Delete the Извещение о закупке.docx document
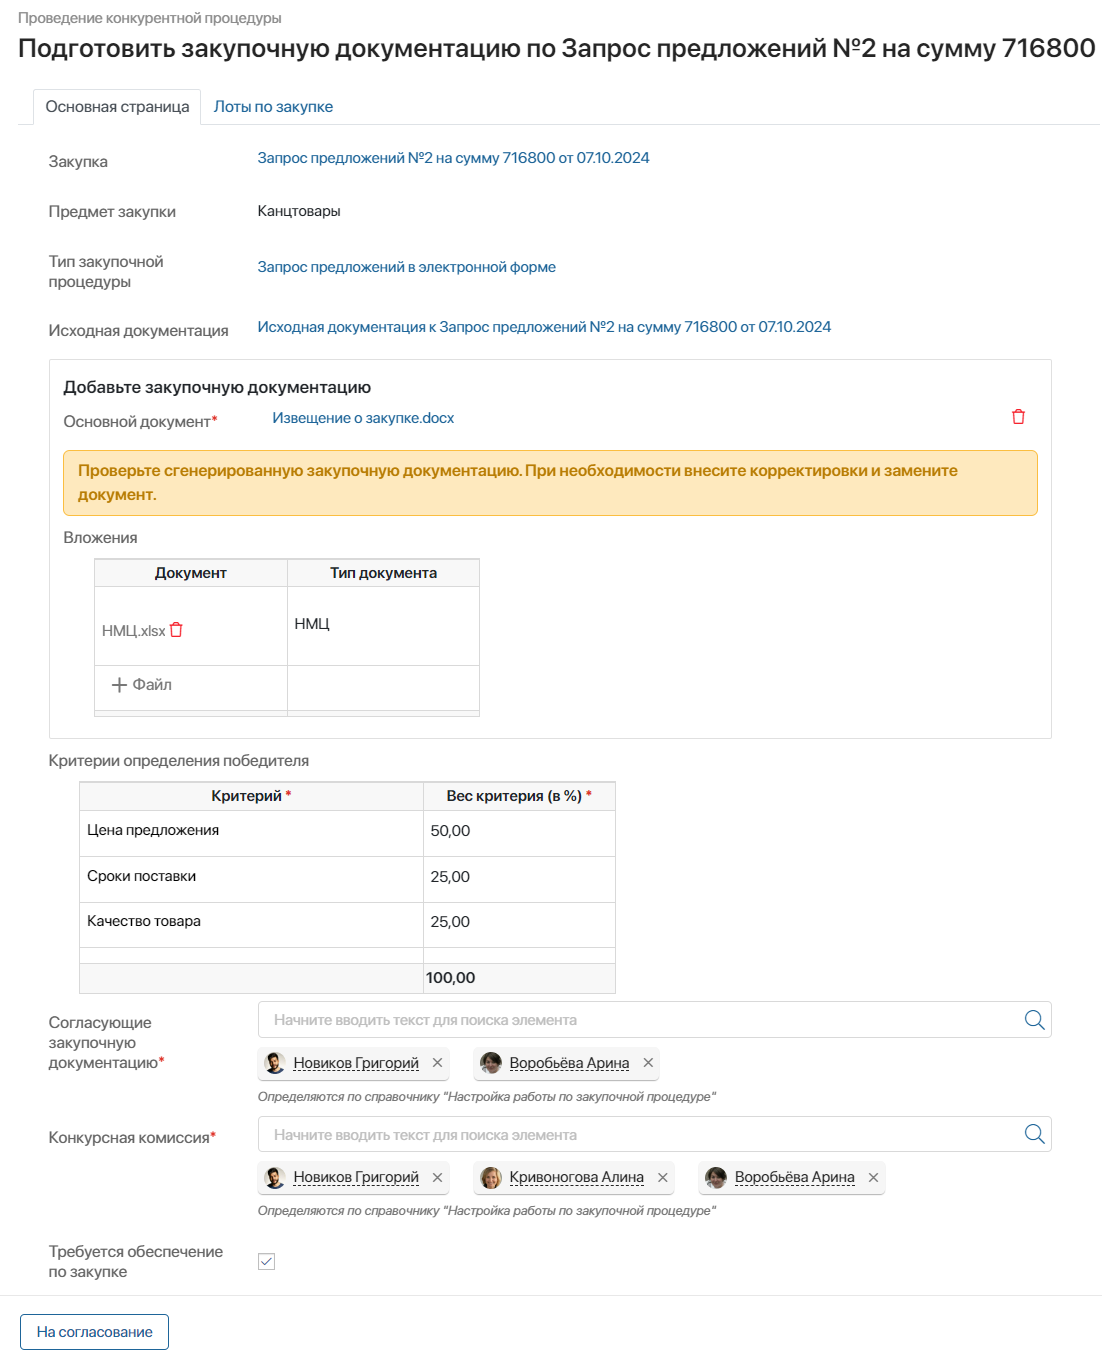This screenshot has height=1361, width=1102. [x=1018, y=417]
